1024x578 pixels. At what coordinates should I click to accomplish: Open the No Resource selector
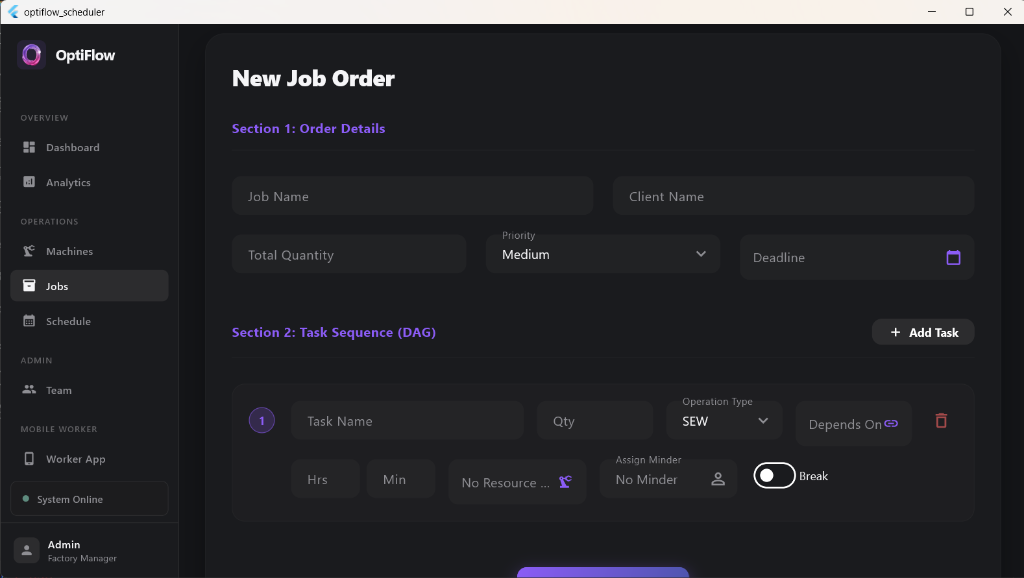click(x=517, y=482)
